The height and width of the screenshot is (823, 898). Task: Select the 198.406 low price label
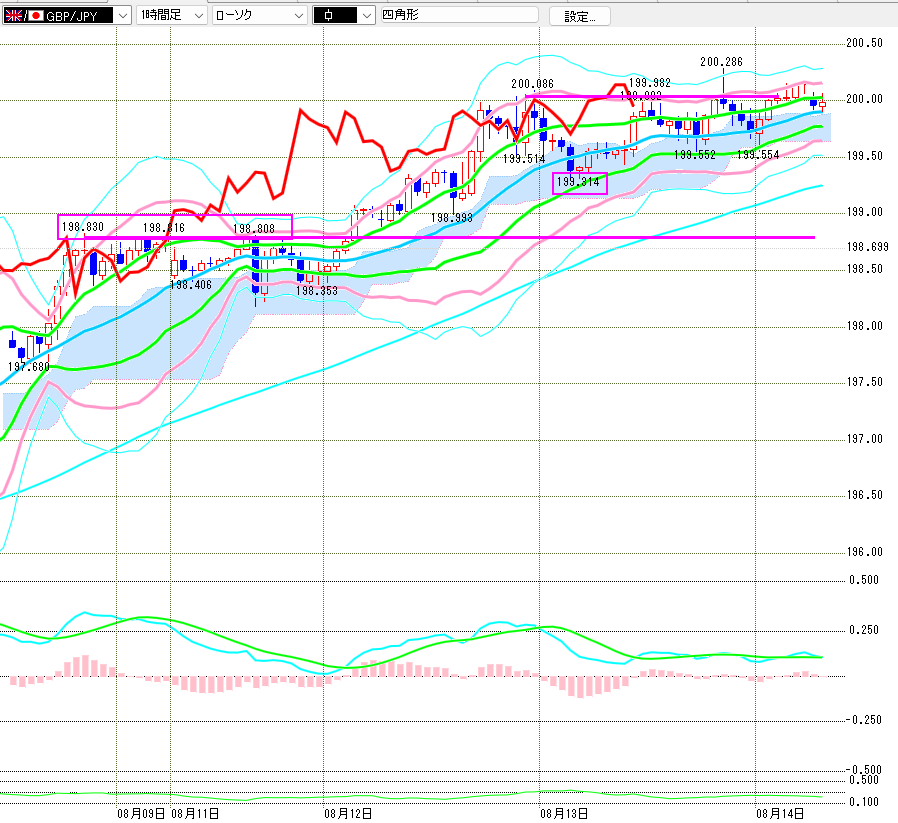point(191,285)
